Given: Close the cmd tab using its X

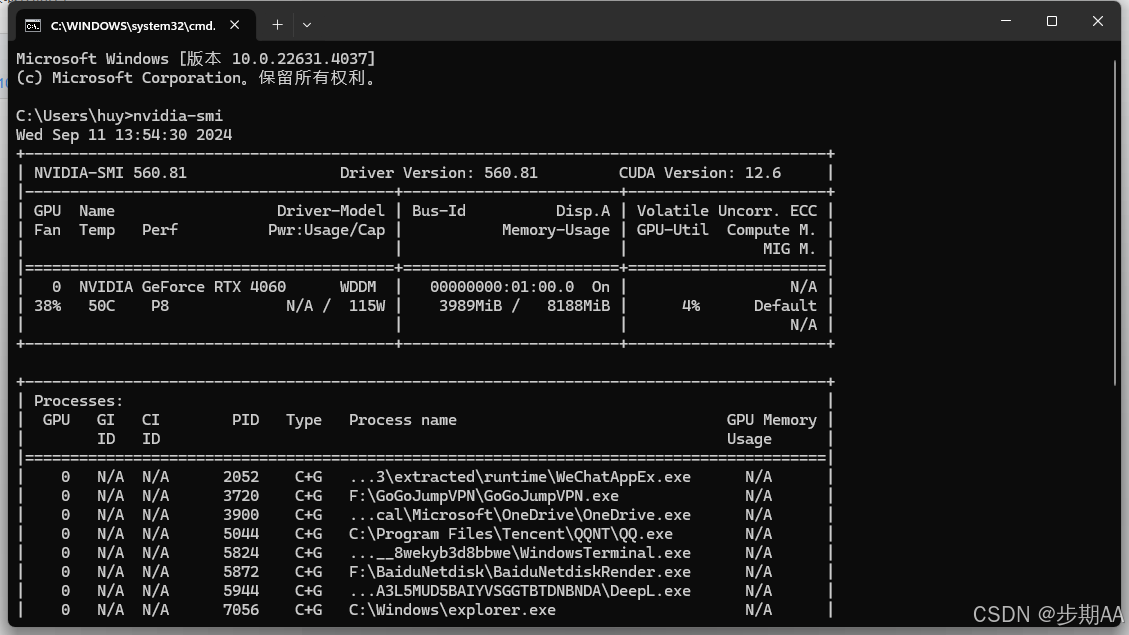Looking at the screenshot, I should 234,24.
